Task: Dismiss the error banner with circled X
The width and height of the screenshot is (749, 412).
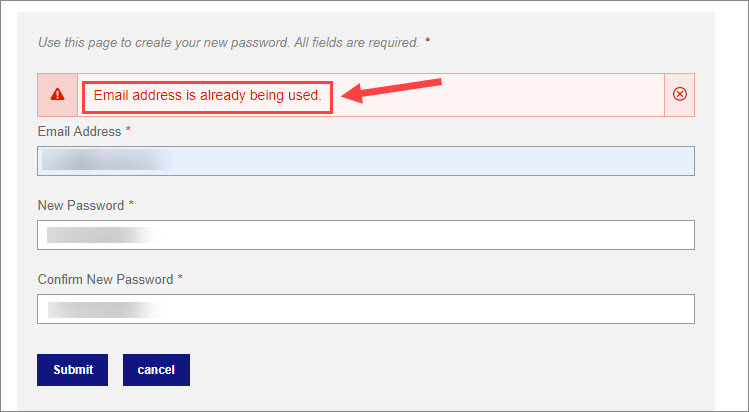Action: coord(680,94)
